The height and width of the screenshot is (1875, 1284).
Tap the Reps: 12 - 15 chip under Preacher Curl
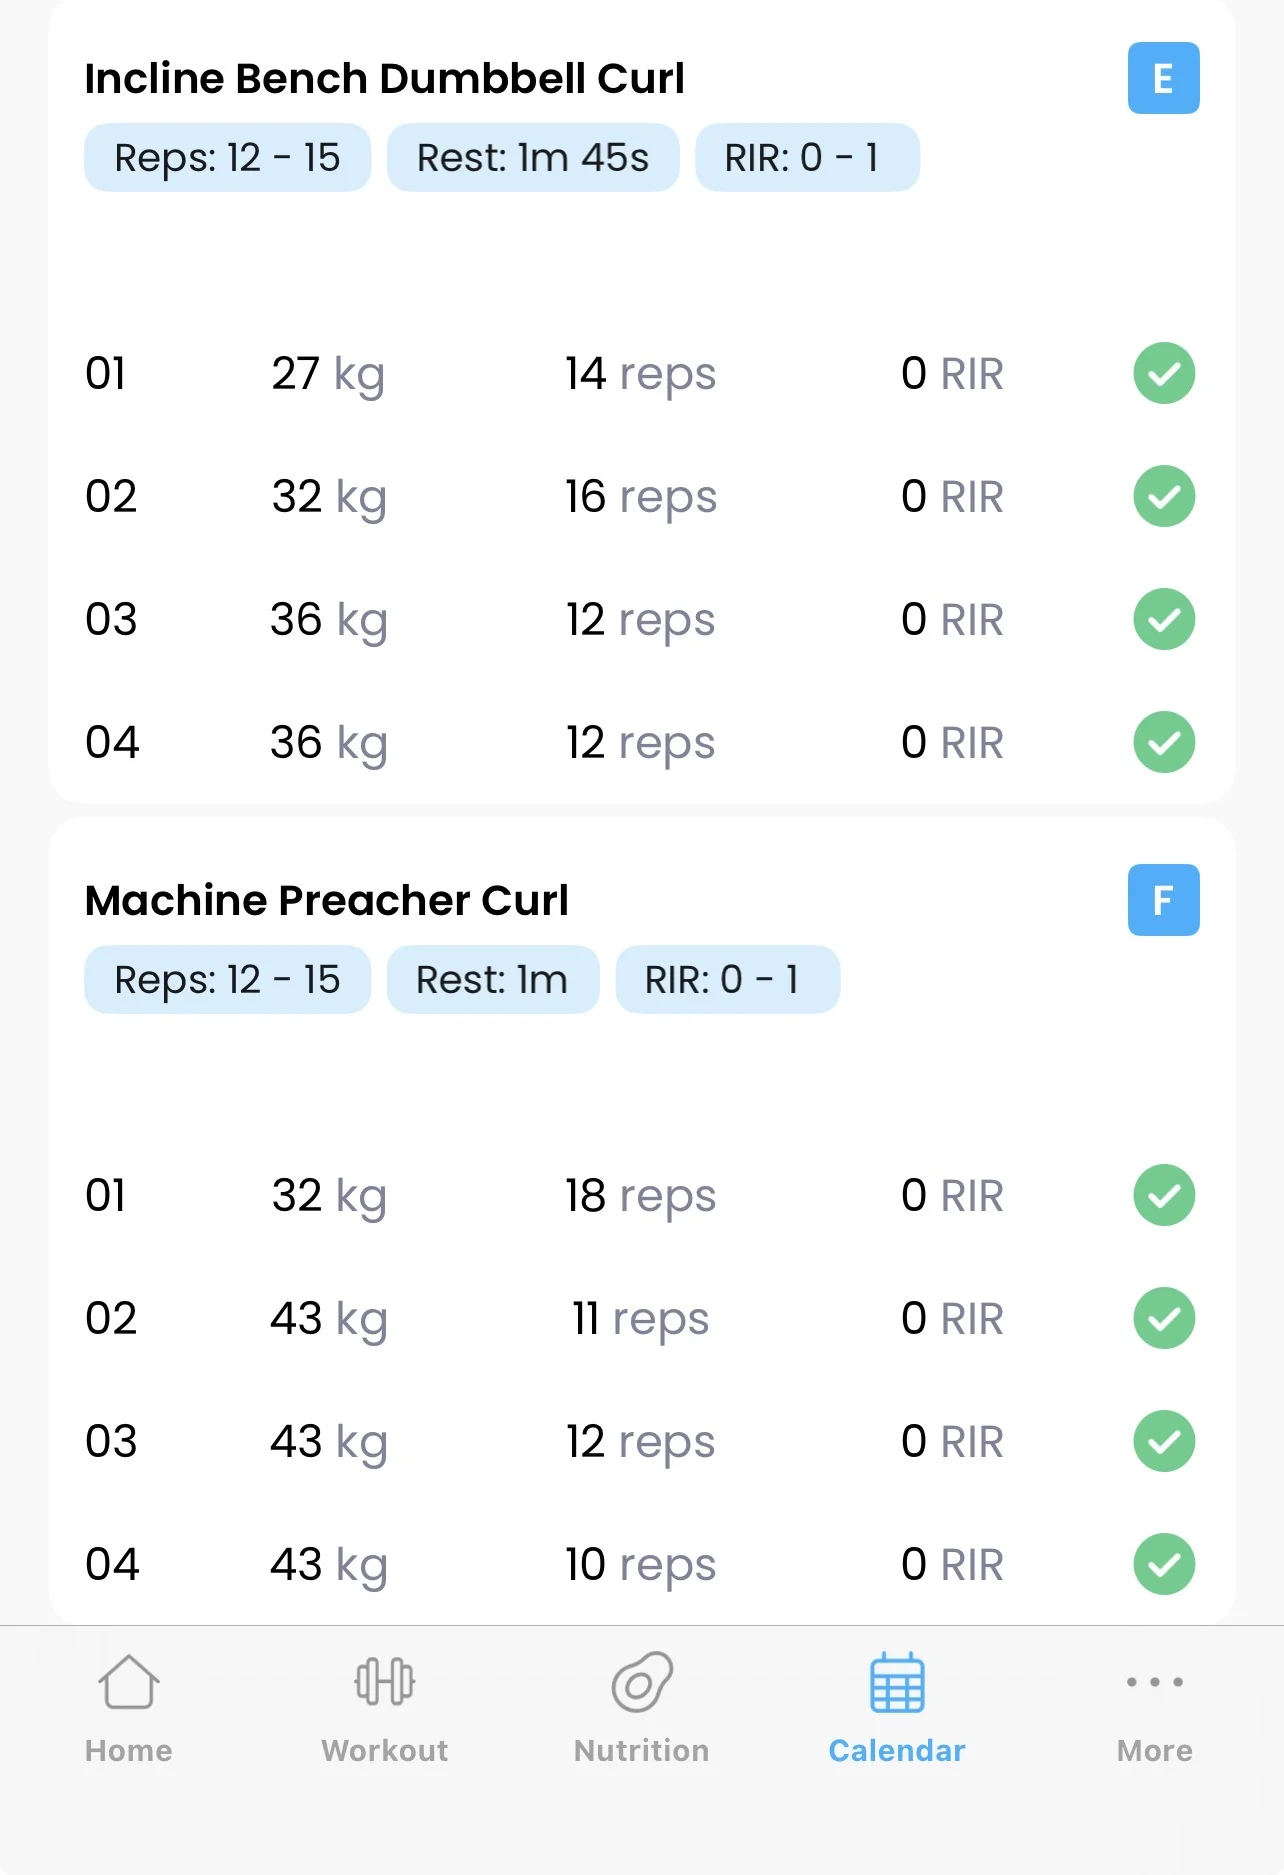point(227,980)
